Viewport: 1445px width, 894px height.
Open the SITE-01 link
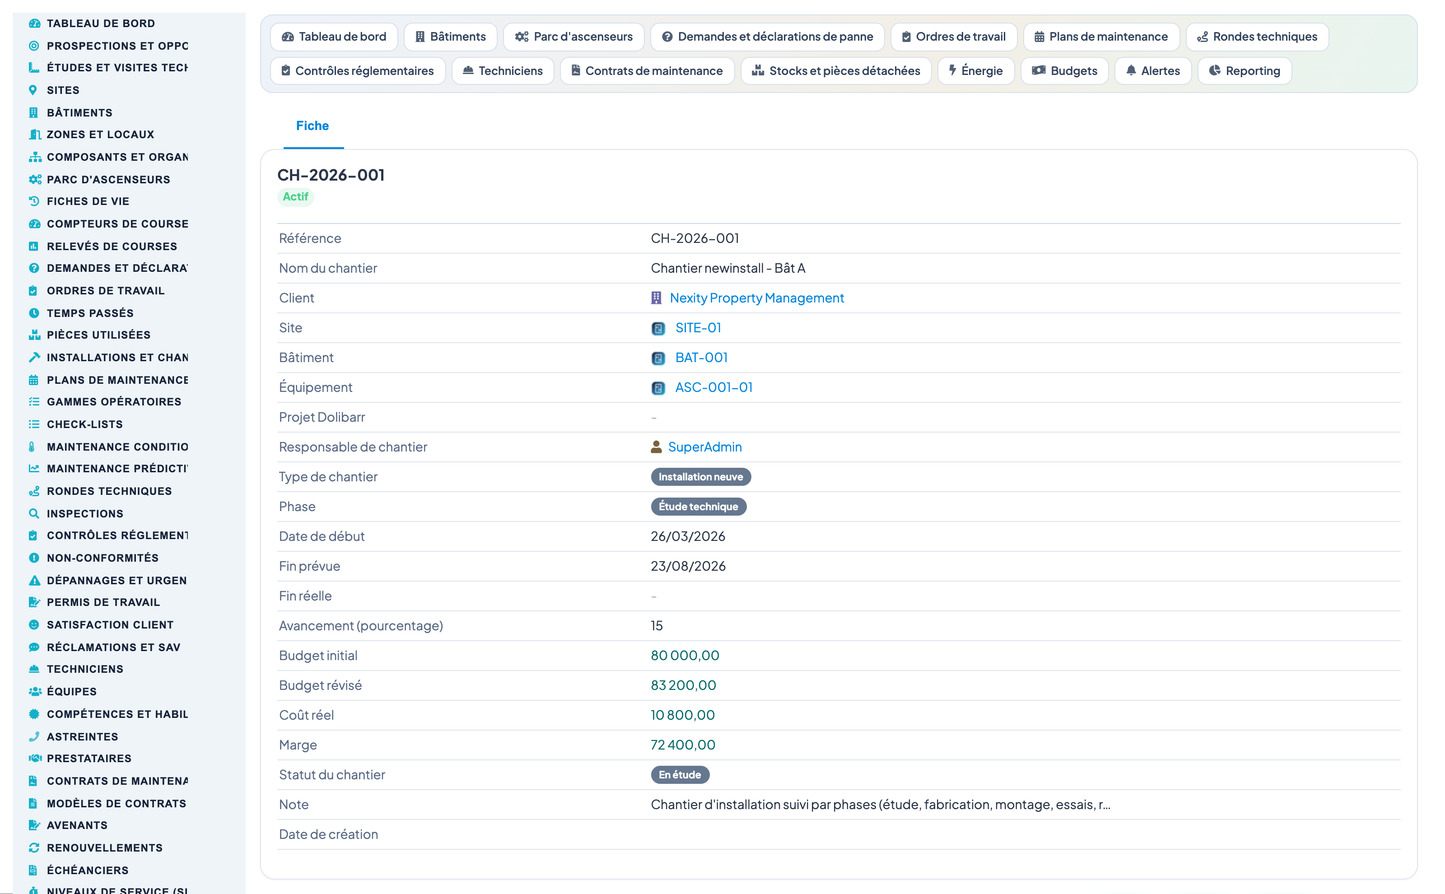(698, 328)
